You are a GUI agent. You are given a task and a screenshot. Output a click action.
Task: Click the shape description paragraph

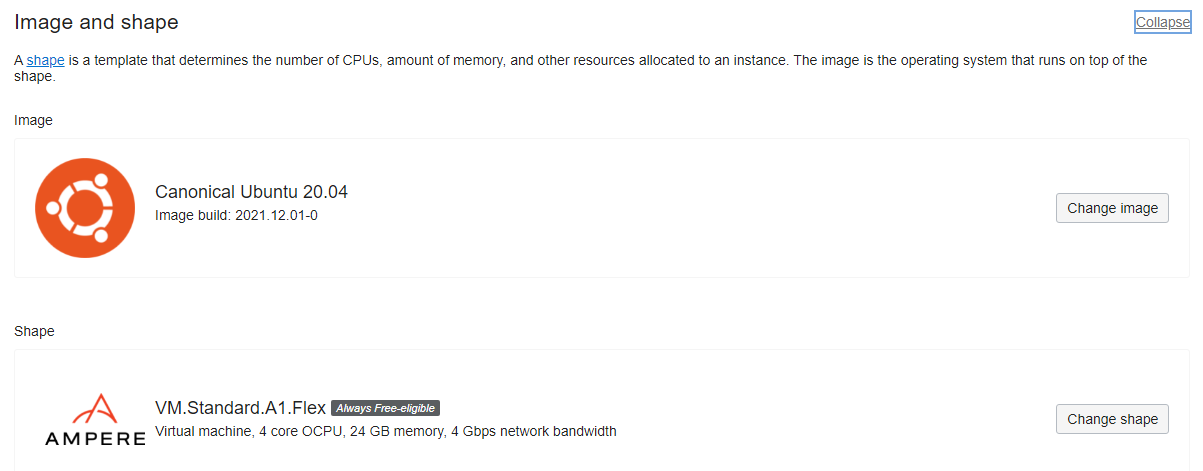point(580,68)
